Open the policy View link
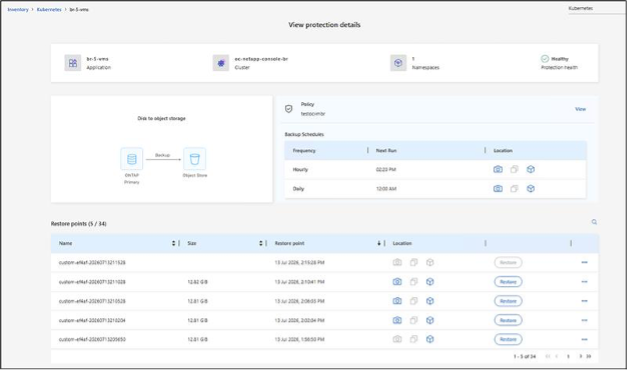This screenshot has height=370, width=628. 580,109
